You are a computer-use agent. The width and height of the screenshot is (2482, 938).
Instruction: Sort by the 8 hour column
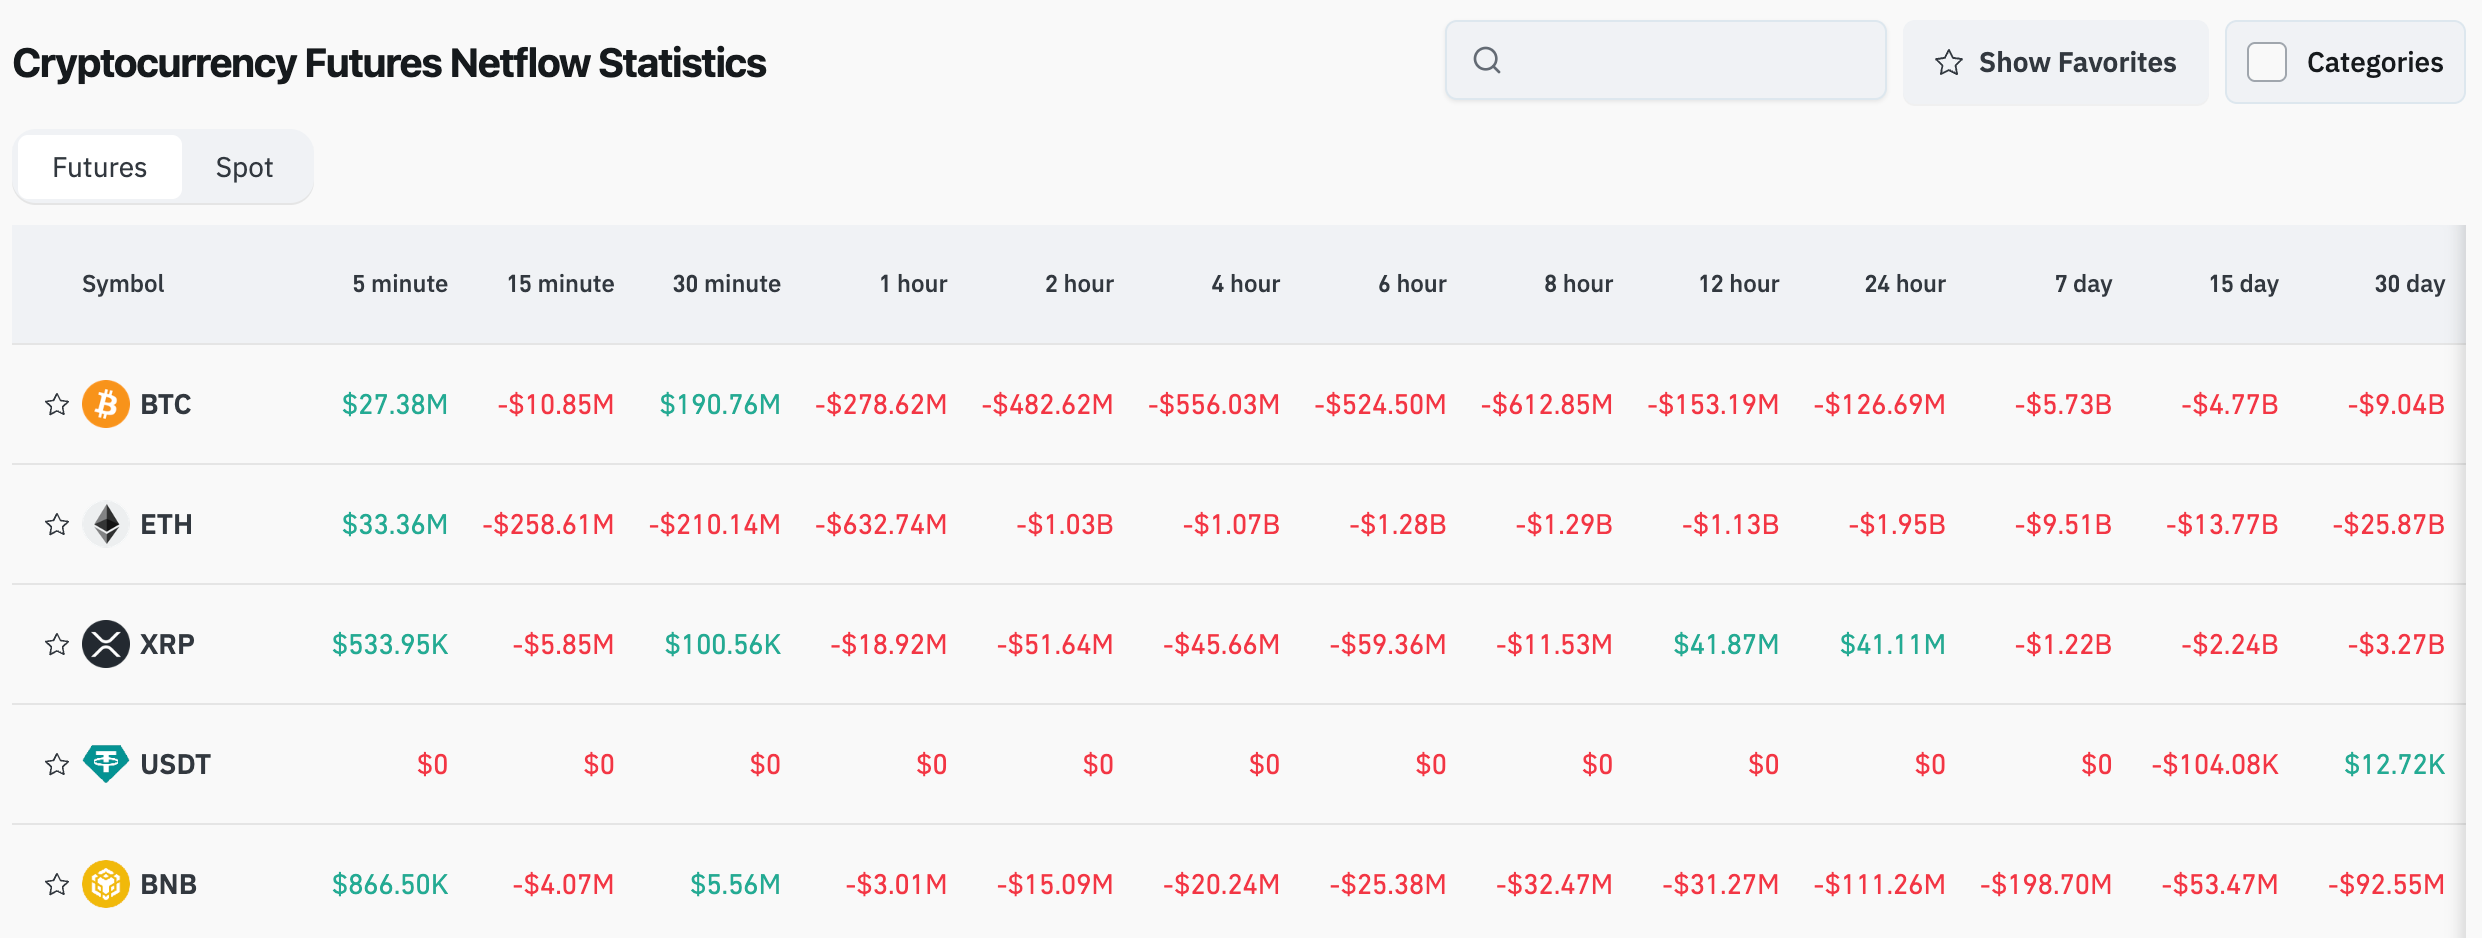(1579, 284)
